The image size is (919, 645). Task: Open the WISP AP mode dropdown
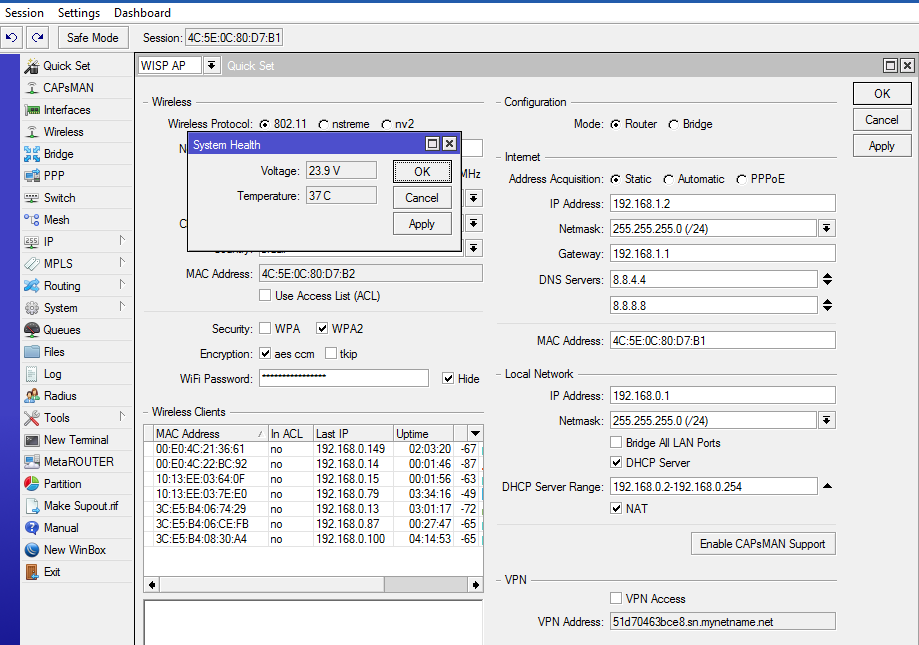pyautogui.click(x=211, y=66)
